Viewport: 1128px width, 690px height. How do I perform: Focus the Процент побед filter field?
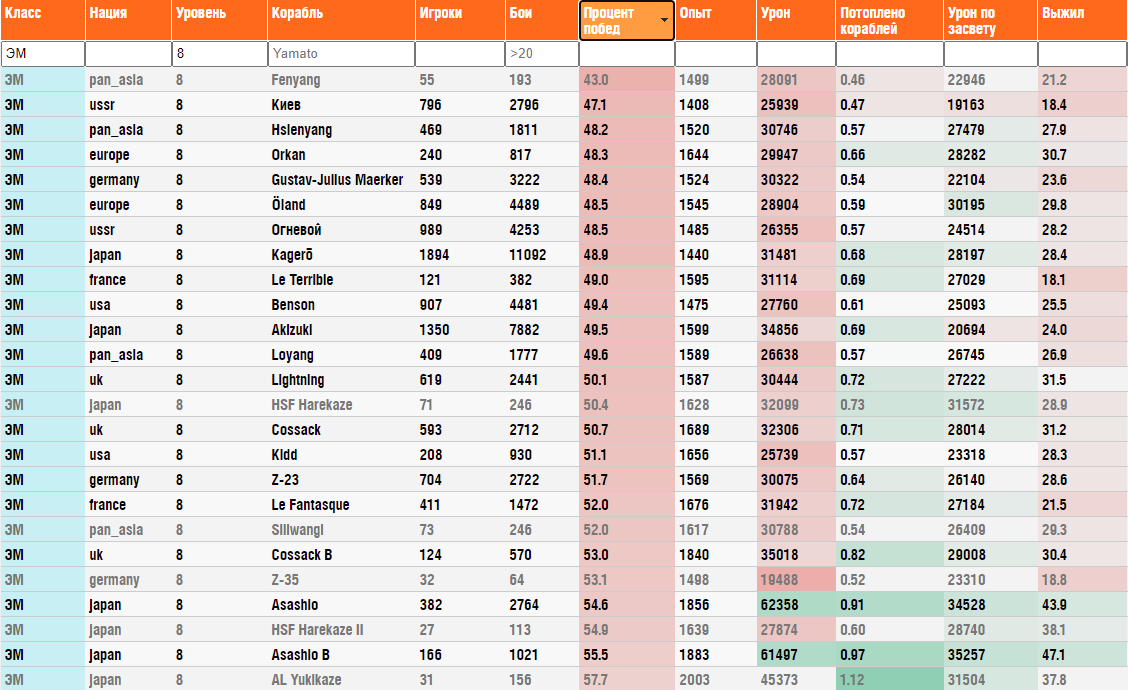pyautogui.click(x=627, y=53)
